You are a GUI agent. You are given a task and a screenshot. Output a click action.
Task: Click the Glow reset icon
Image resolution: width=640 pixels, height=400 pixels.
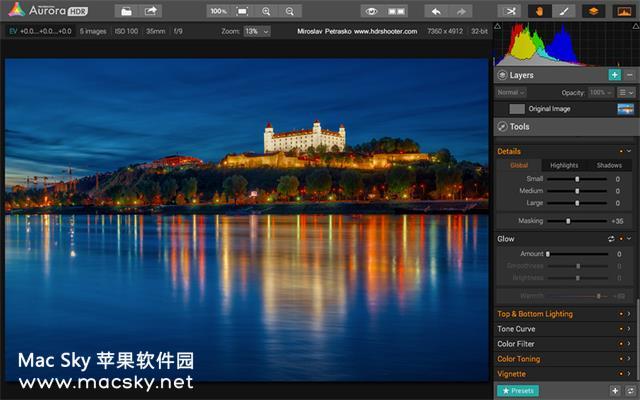[x=611, y=239]
